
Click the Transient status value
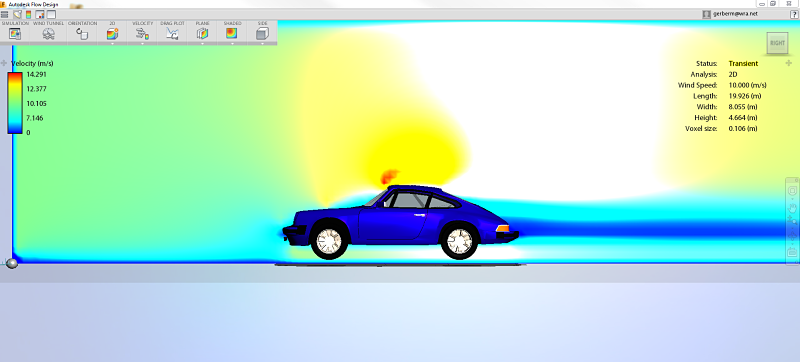click(x=743, y=63)
